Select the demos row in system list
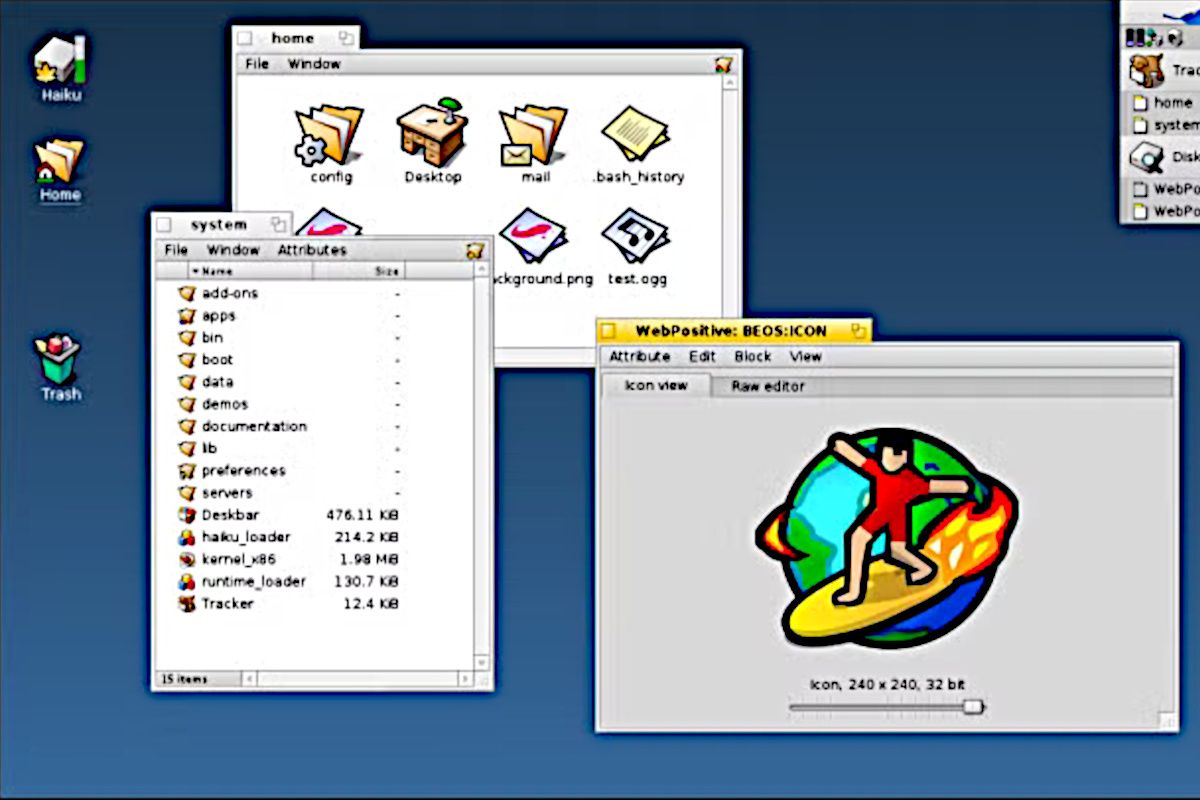The width and height of the screenshot is (1200, 800). click(290, 404)
